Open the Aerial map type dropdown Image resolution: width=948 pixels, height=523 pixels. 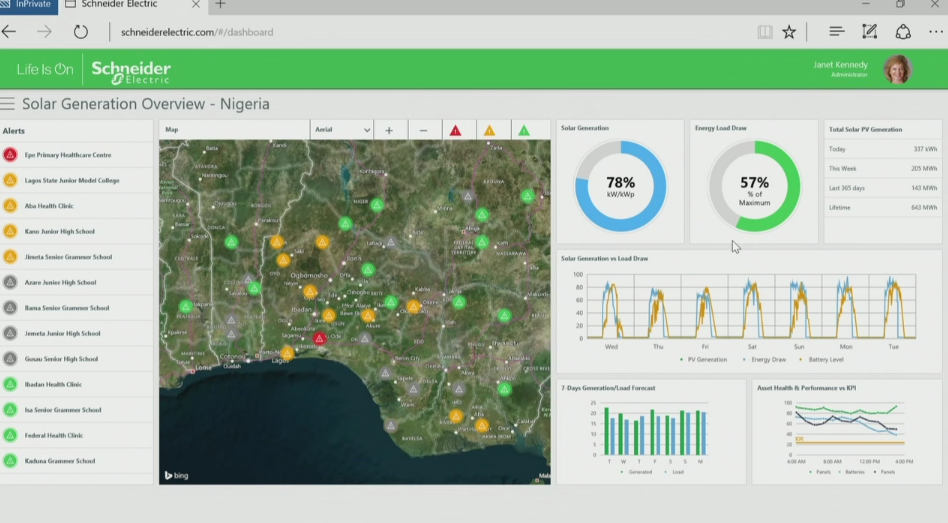coord(342,130)
